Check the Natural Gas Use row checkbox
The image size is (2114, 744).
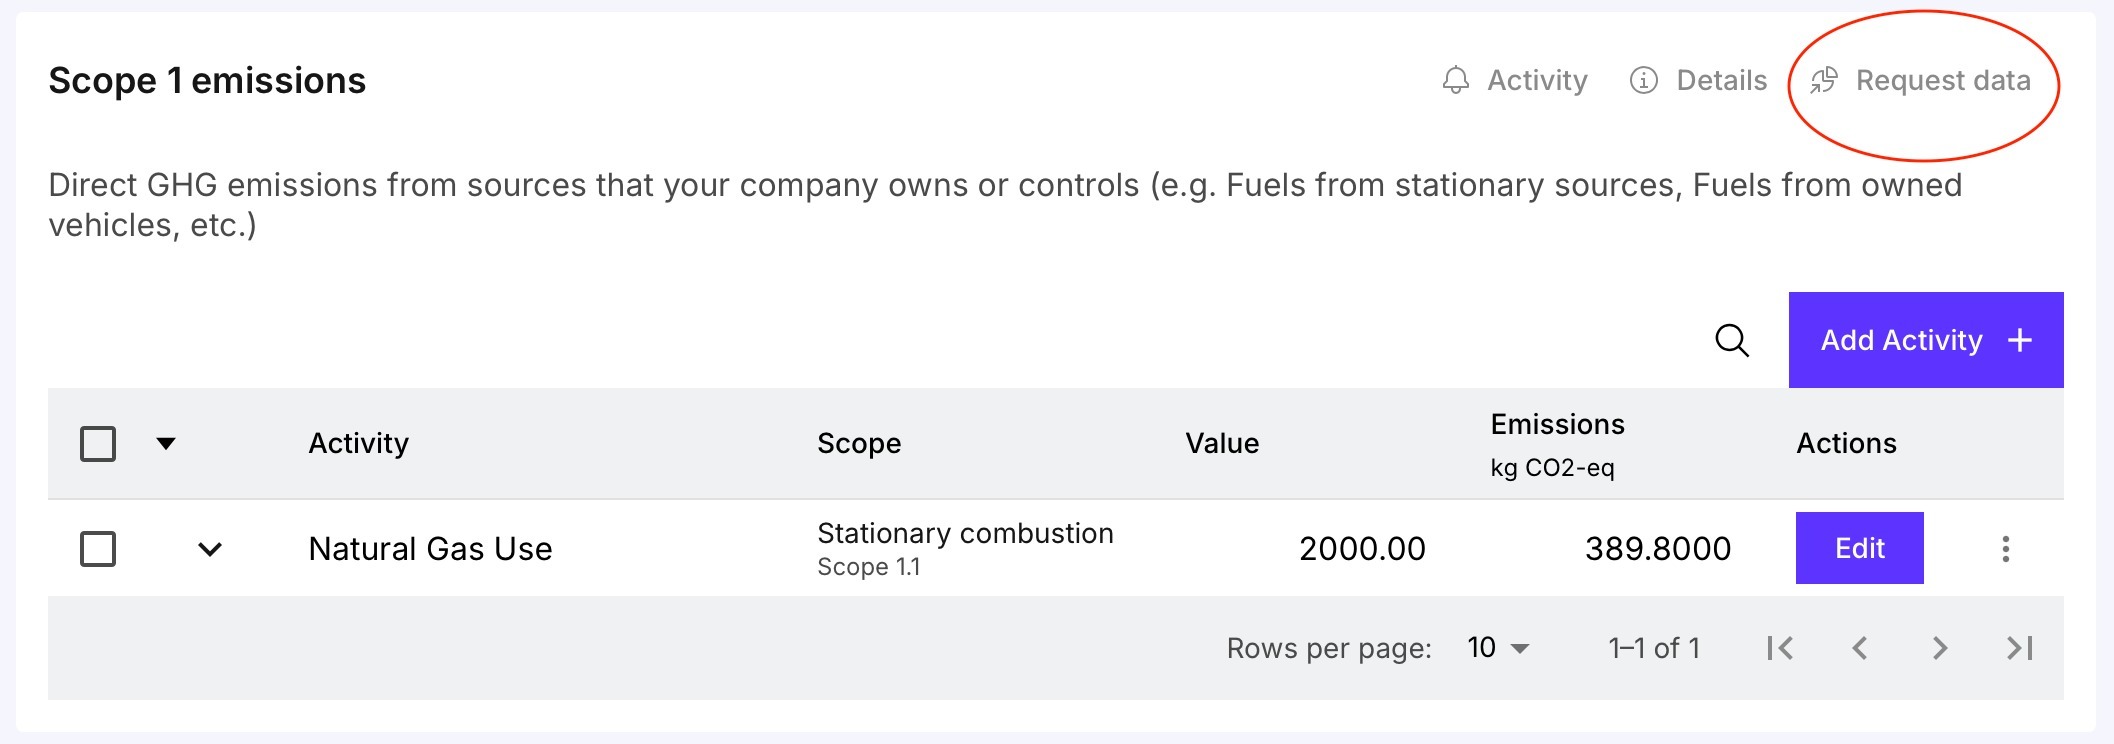pos(98,549)
